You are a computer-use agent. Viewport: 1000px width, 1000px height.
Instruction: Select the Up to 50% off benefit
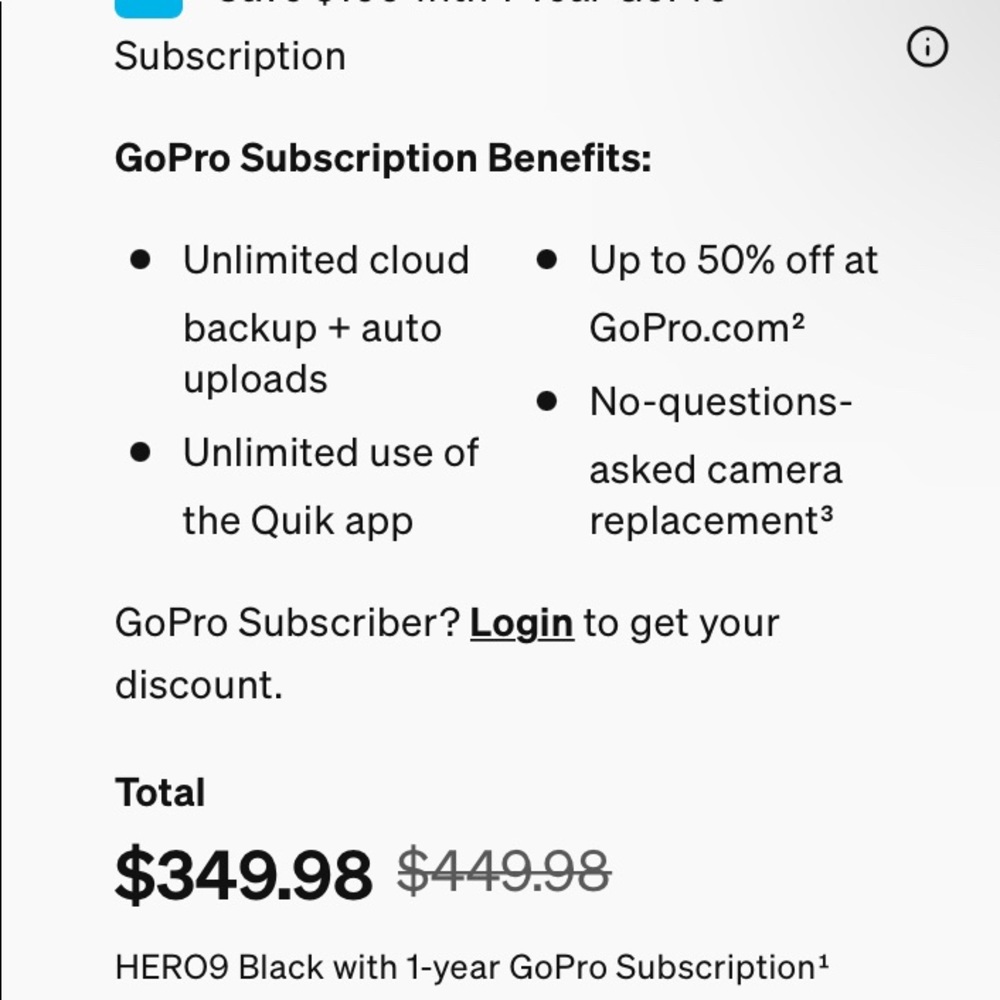(x=732, y=288)
